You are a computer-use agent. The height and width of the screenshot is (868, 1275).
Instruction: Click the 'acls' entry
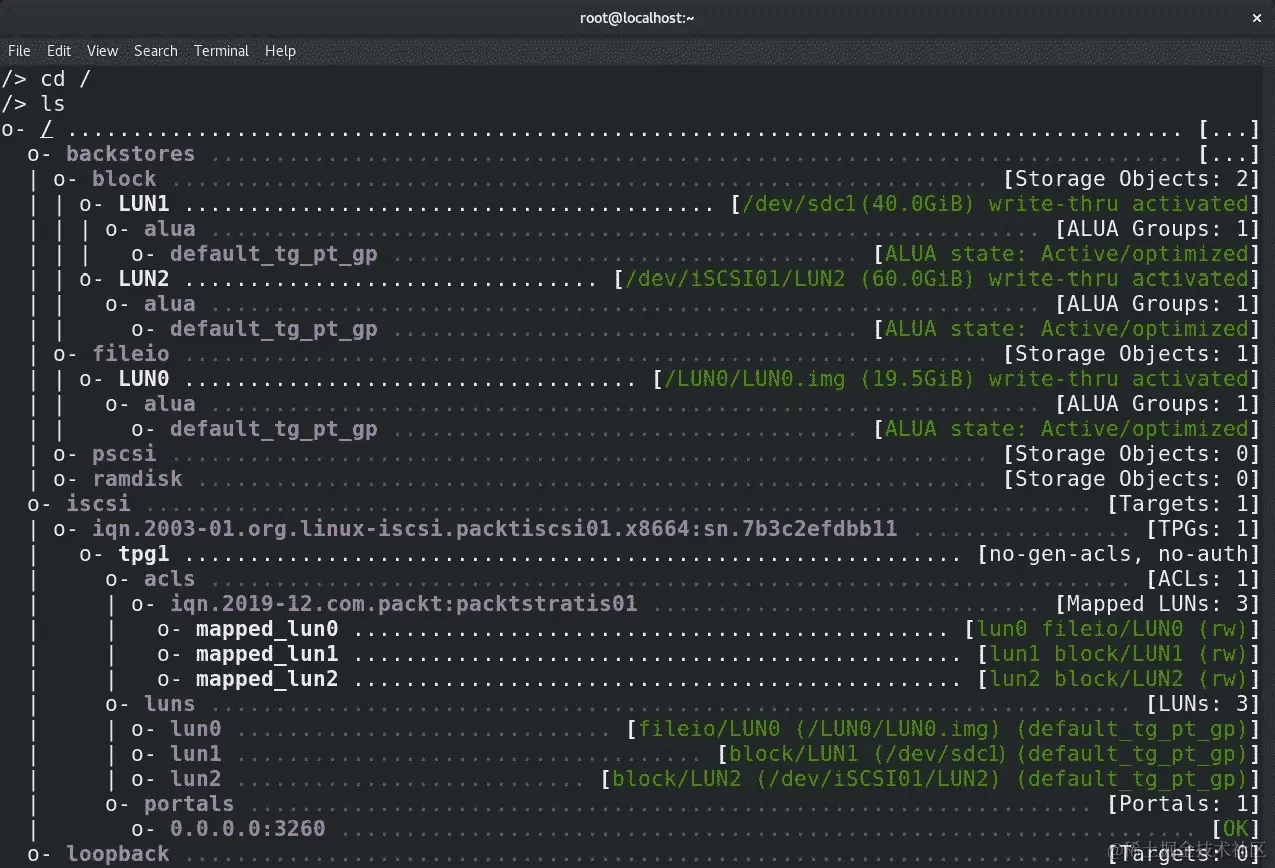click(170, 579)
